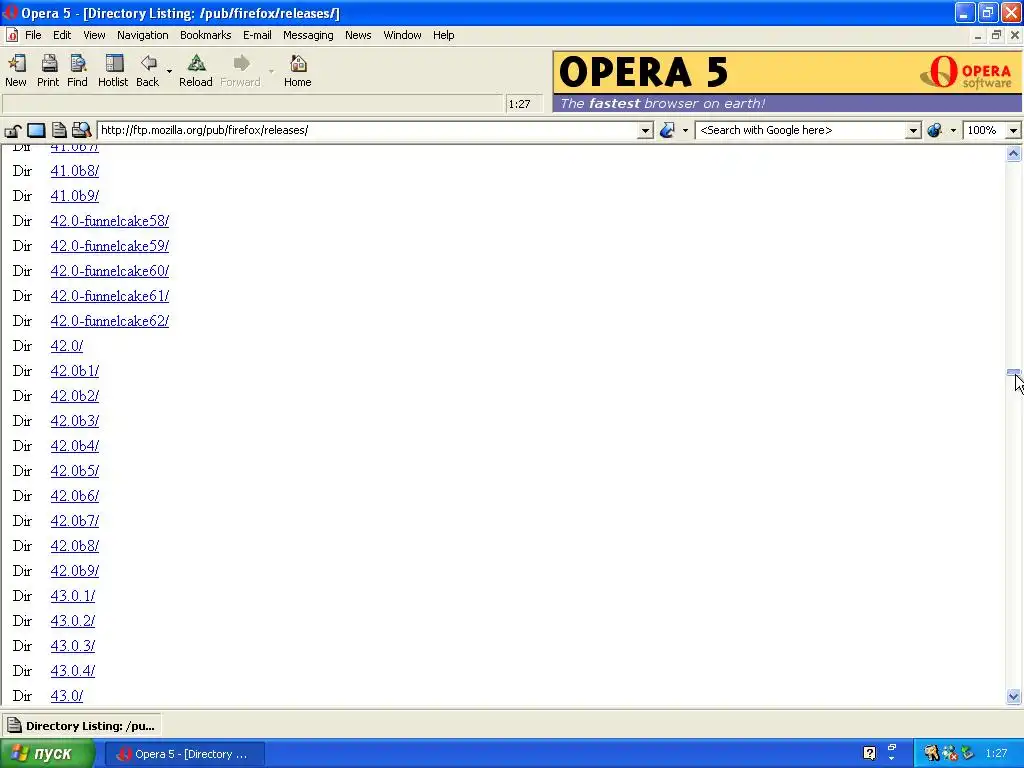This screenshot has width=1024, height=768.
Task: Open the Navigation menu
Action: point(142,35)
